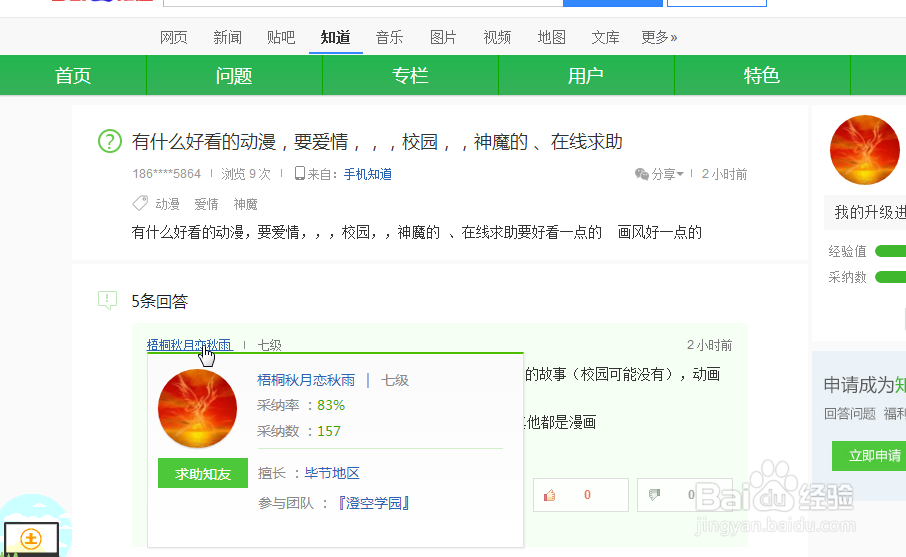The image size is (906, 557).
Task: Click the tag icon before 动漫
Action: [140, 203]
